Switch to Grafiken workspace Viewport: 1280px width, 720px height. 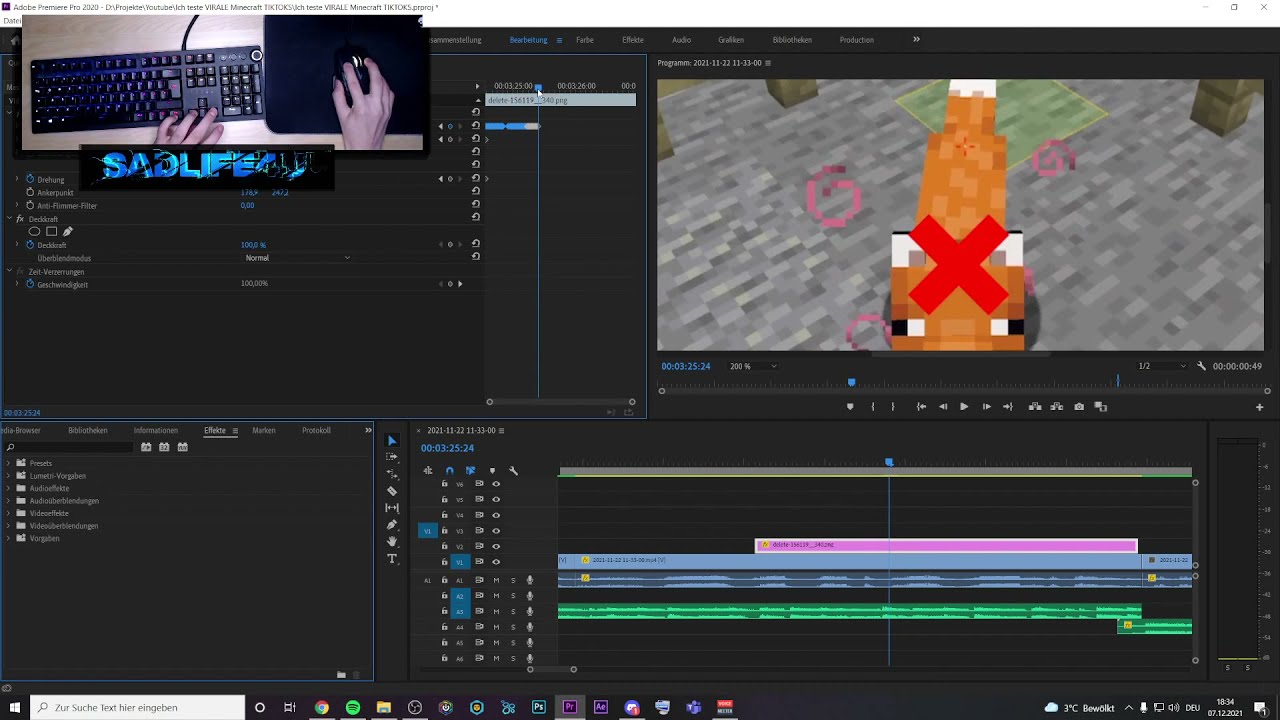[x=731, y=40]
